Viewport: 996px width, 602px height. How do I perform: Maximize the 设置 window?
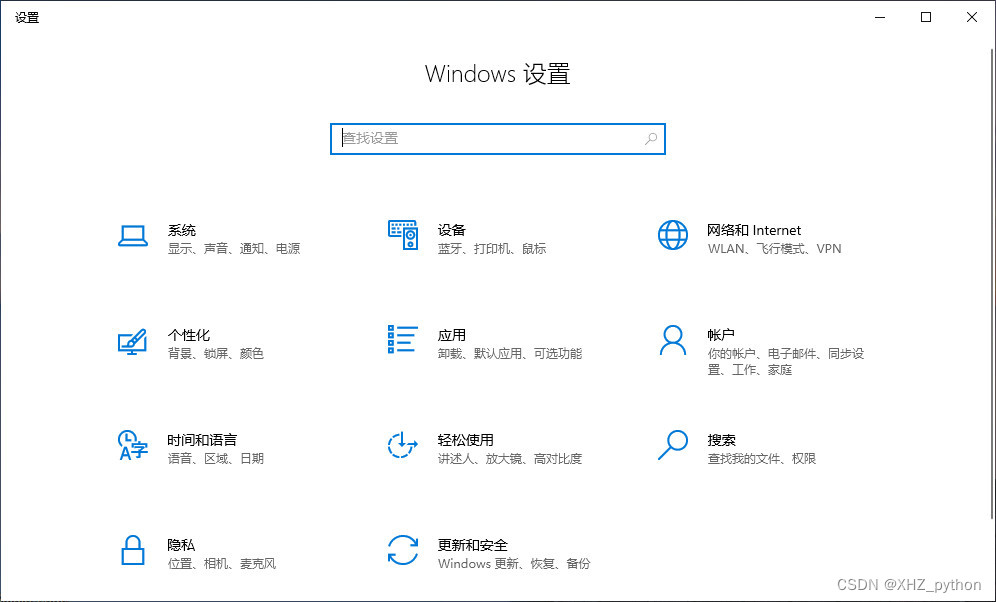click(x=925, y=17)
